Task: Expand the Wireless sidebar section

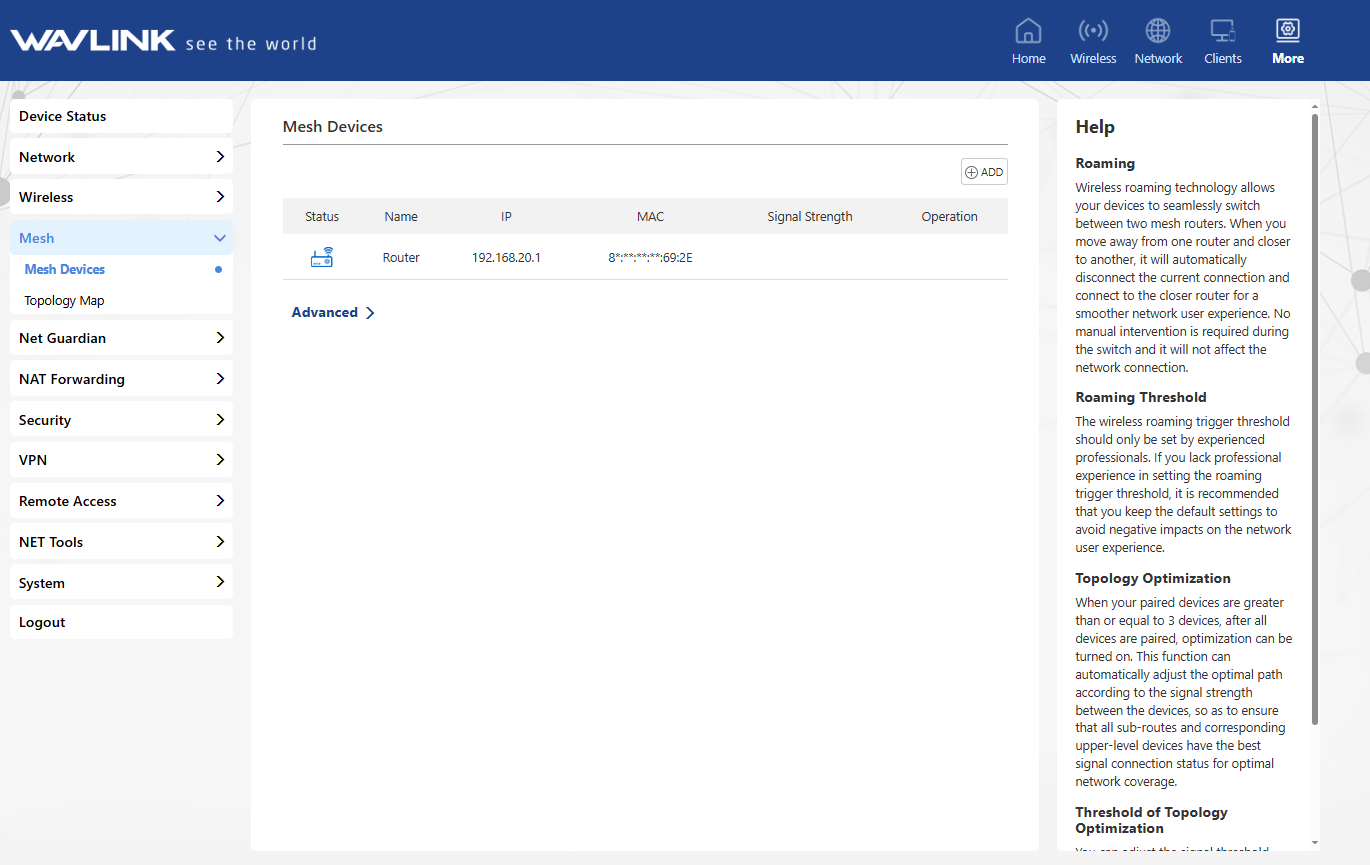Action: [121, 197]
